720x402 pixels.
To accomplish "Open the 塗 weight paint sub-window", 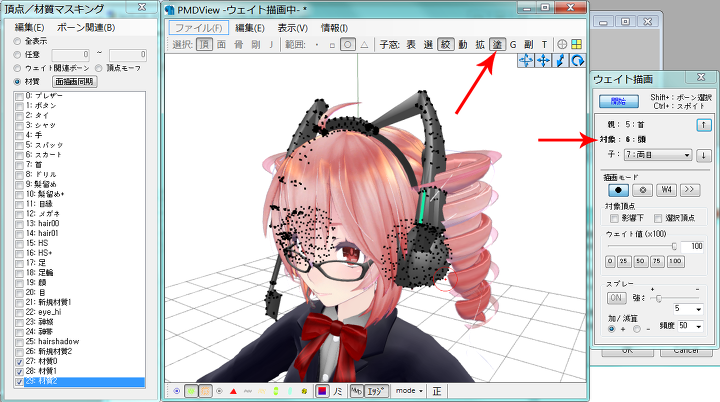I will point(497,45).
